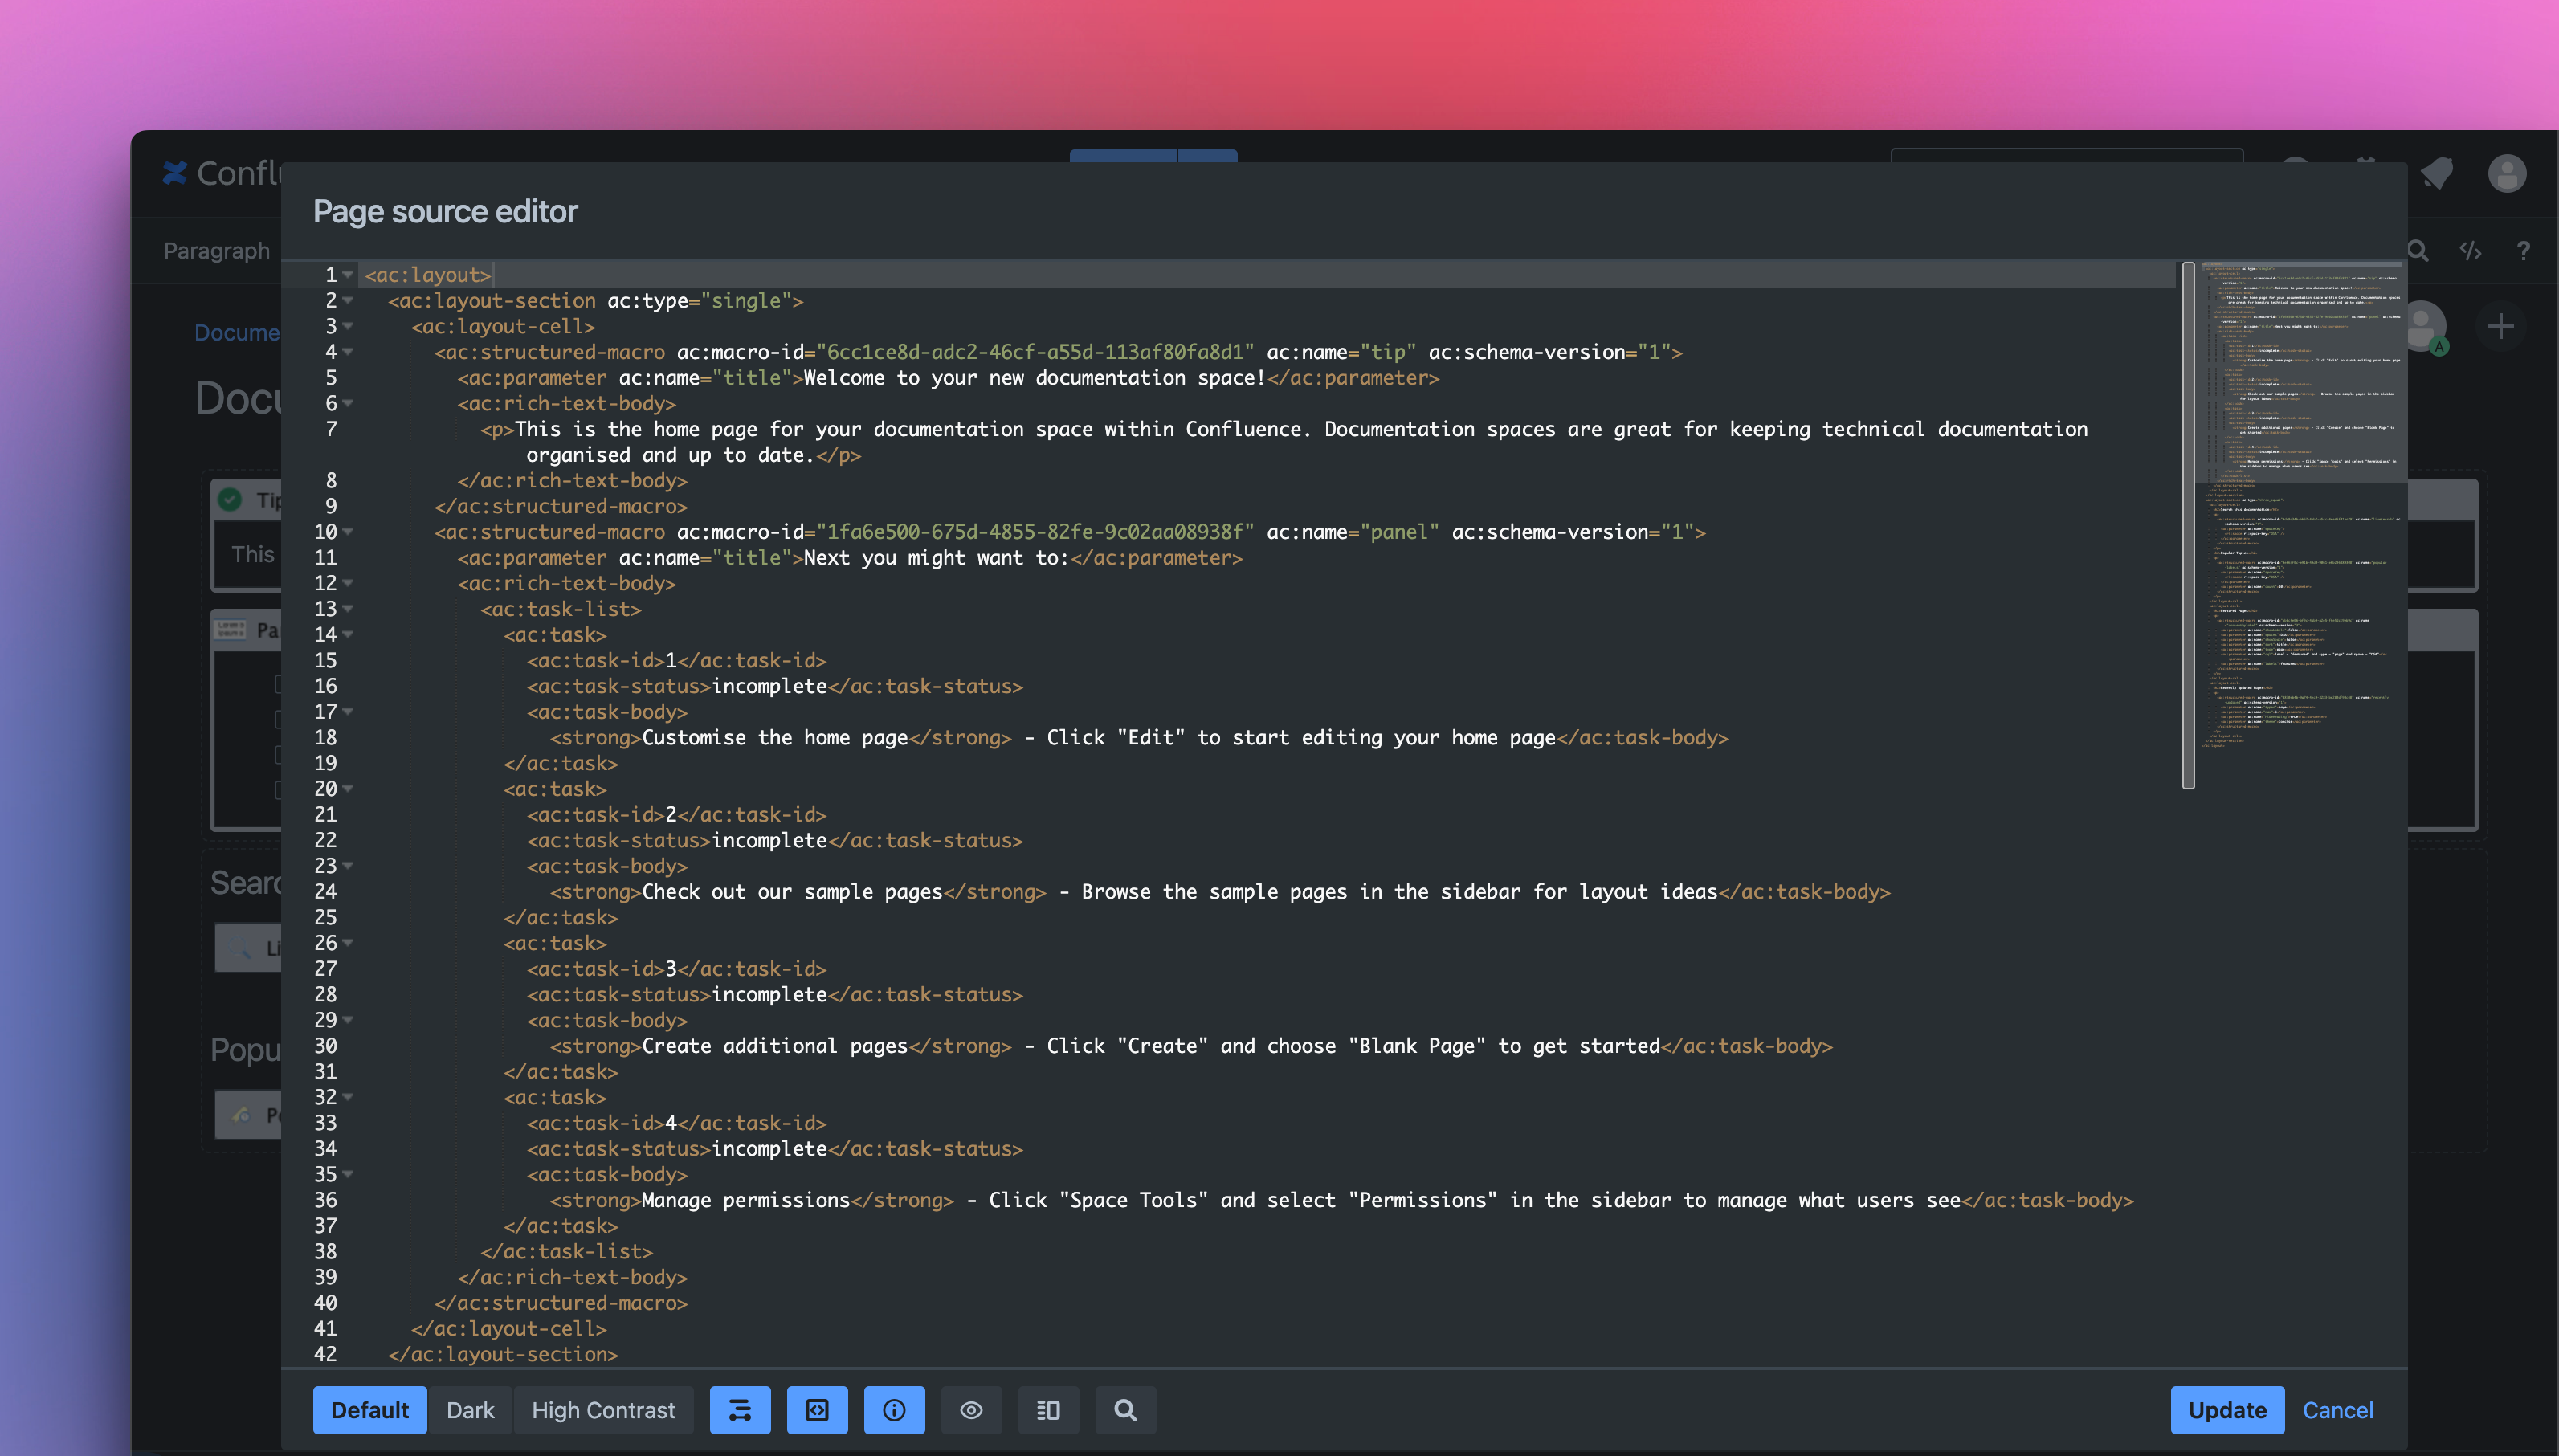The image size is (2559, 1456).
Task: Collapse the ac:layout fold on line 1
Action: (x=348, y=275)
